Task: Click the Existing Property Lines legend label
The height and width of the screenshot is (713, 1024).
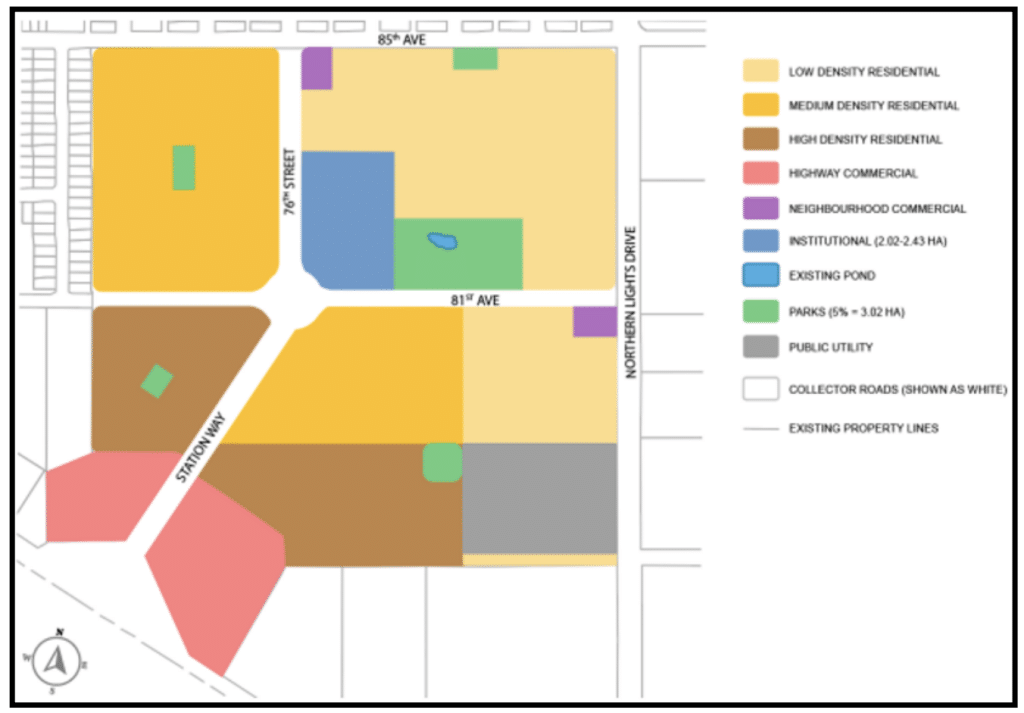Action: click(x=863, y=429)
